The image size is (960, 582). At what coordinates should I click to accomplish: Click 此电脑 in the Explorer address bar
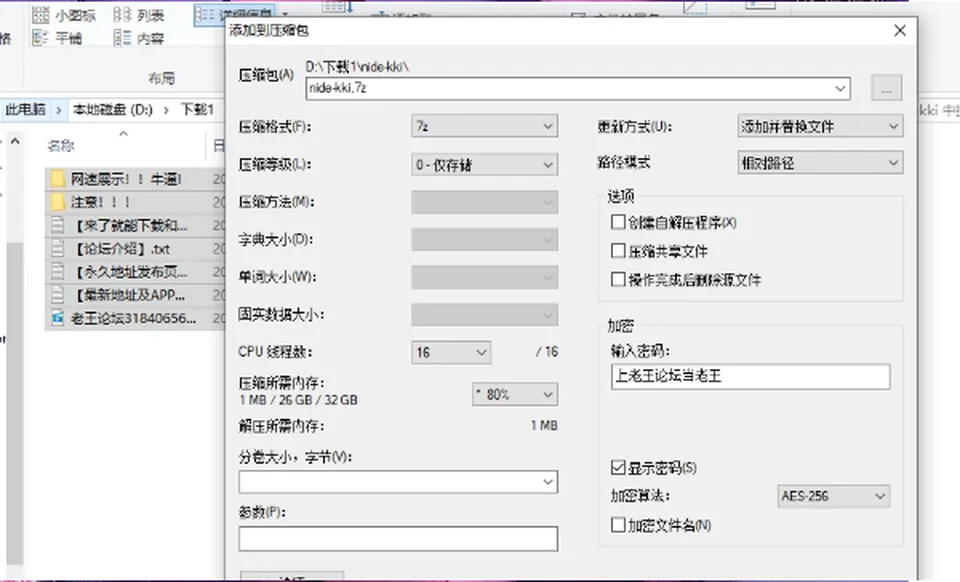[26, 110]
